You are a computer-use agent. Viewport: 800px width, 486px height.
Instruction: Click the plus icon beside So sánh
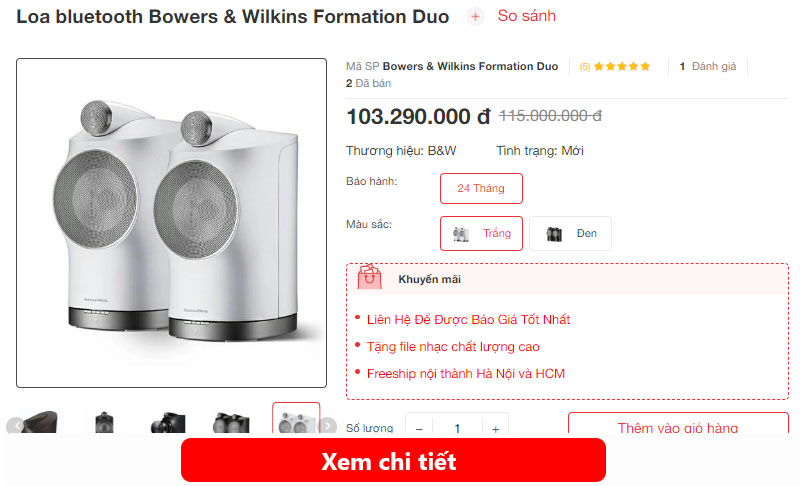[475, 17]
